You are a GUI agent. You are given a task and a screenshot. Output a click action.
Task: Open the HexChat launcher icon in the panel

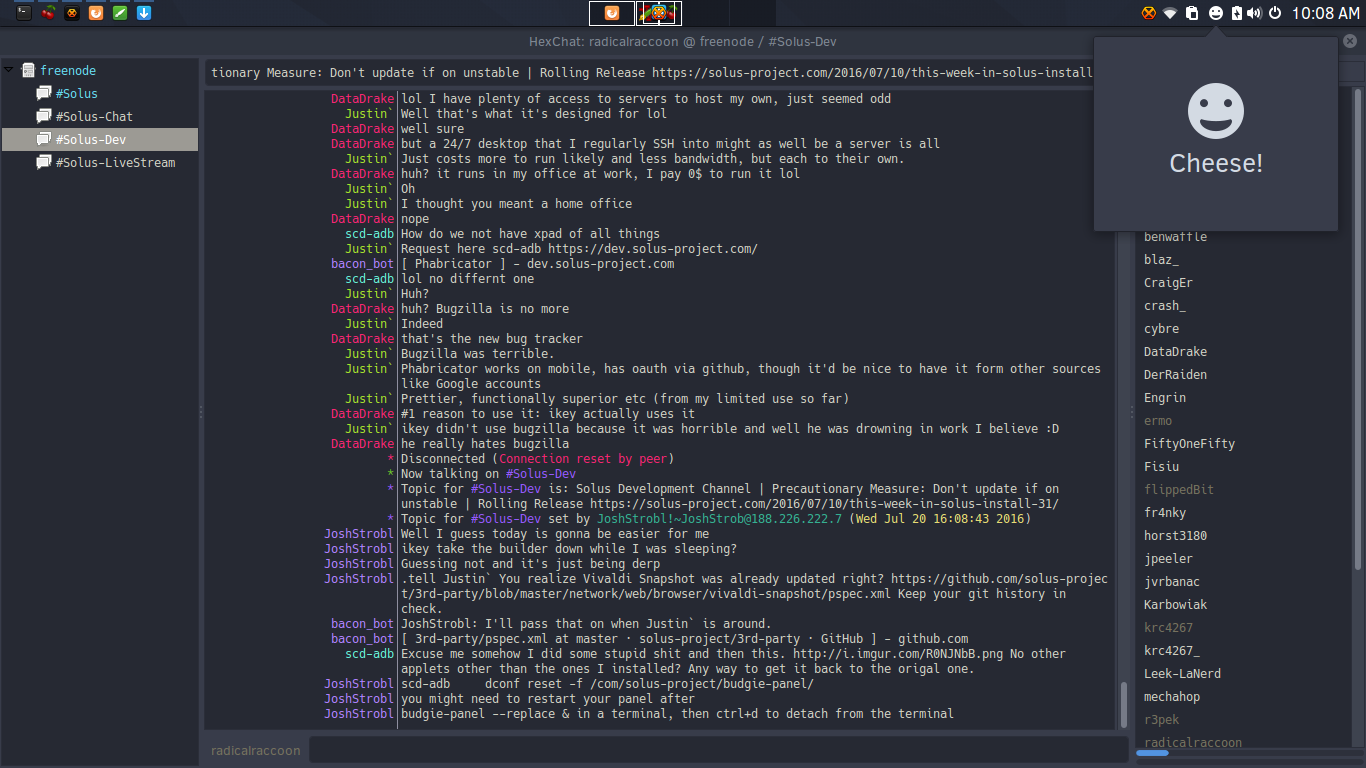click(72, 13)
